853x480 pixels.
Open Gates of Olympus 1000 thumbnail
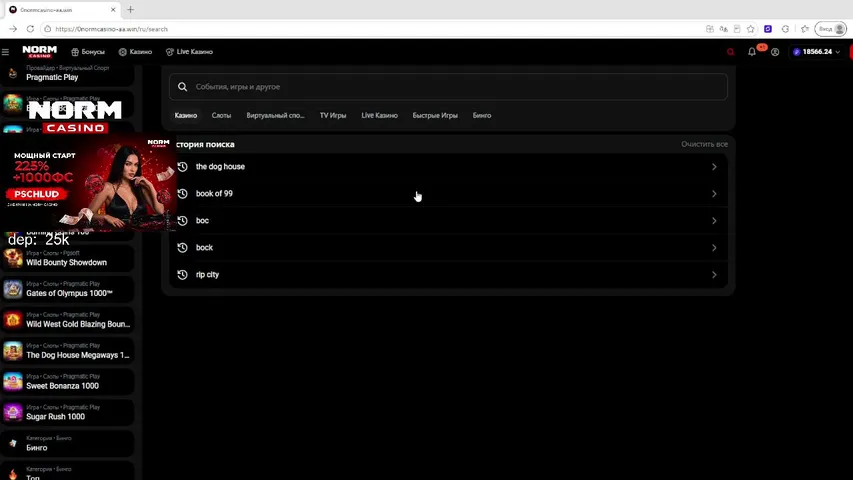pos(13,289)
